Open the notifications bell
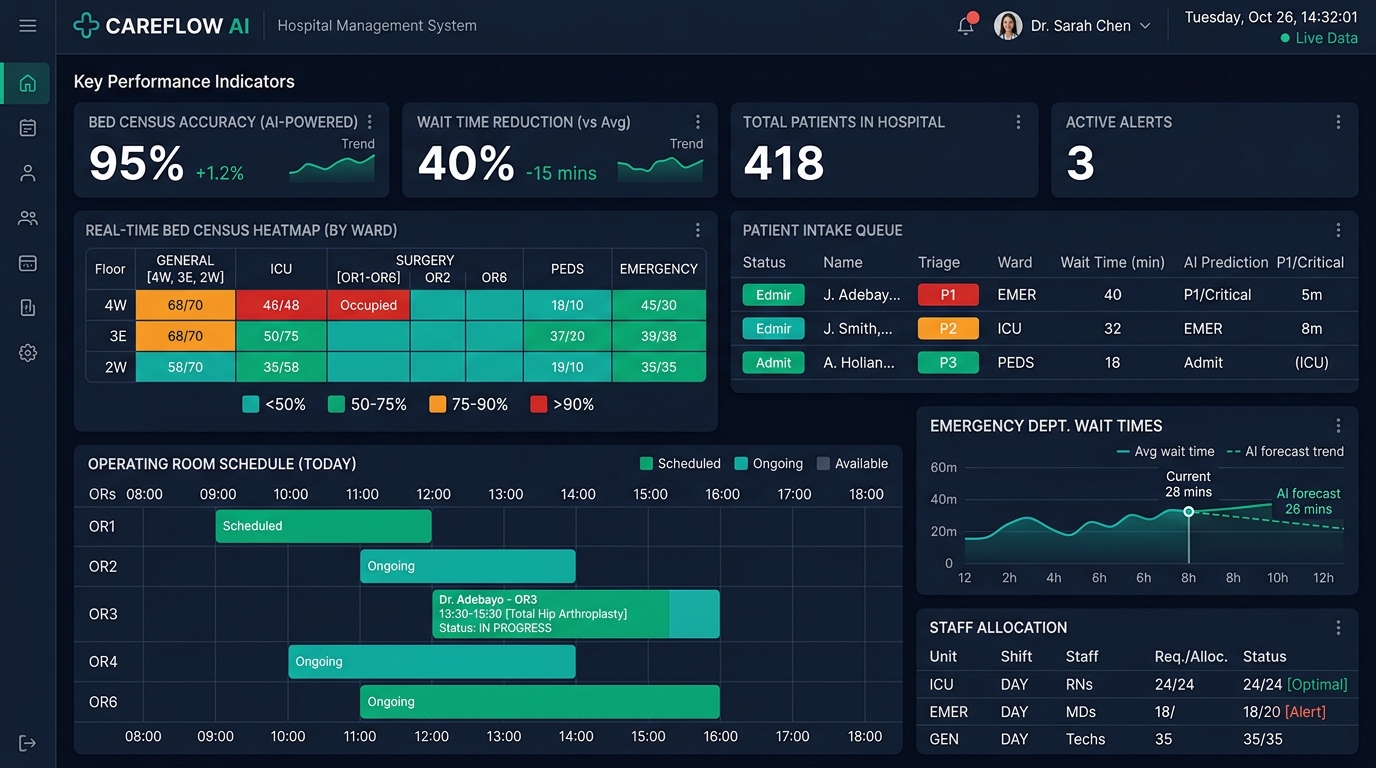1376x768 pixels. point(966,26)
